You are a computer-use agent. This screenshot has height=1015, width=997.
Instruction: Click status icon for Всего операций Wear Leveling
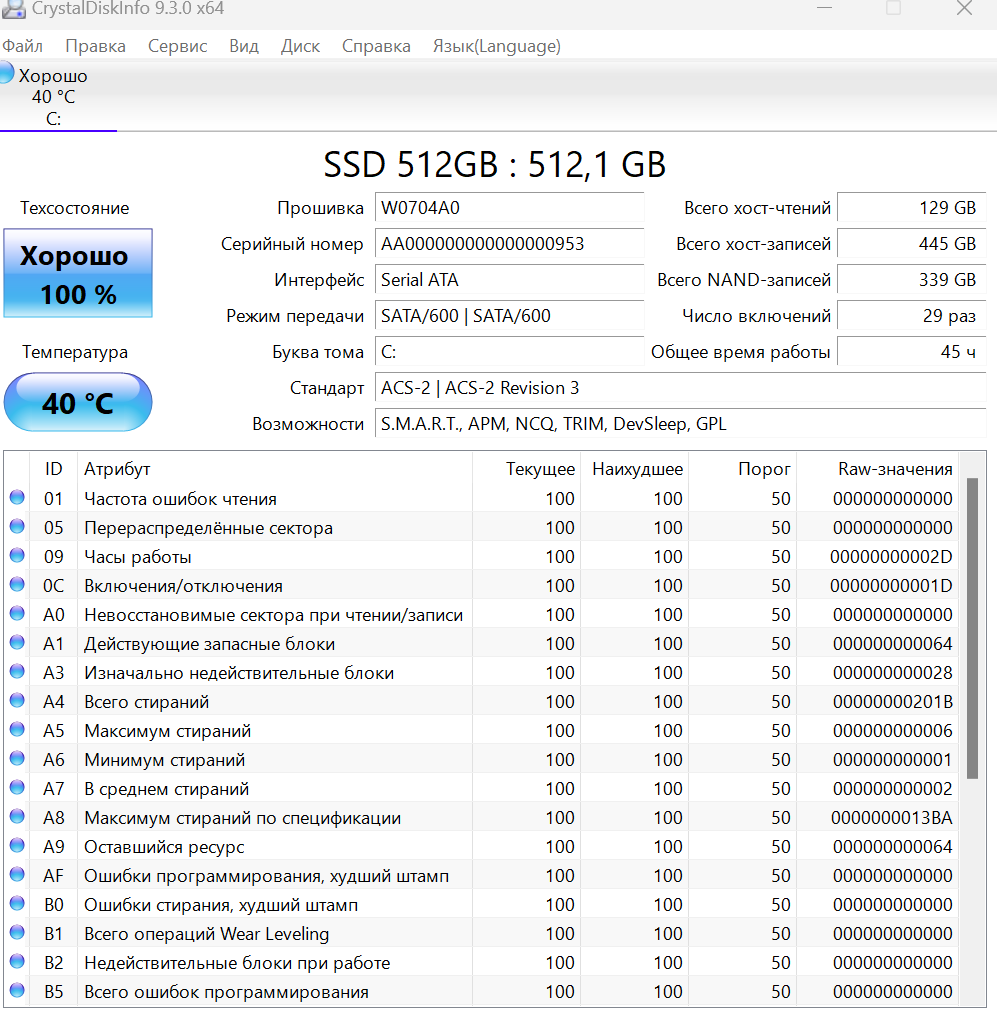point(17,933)
